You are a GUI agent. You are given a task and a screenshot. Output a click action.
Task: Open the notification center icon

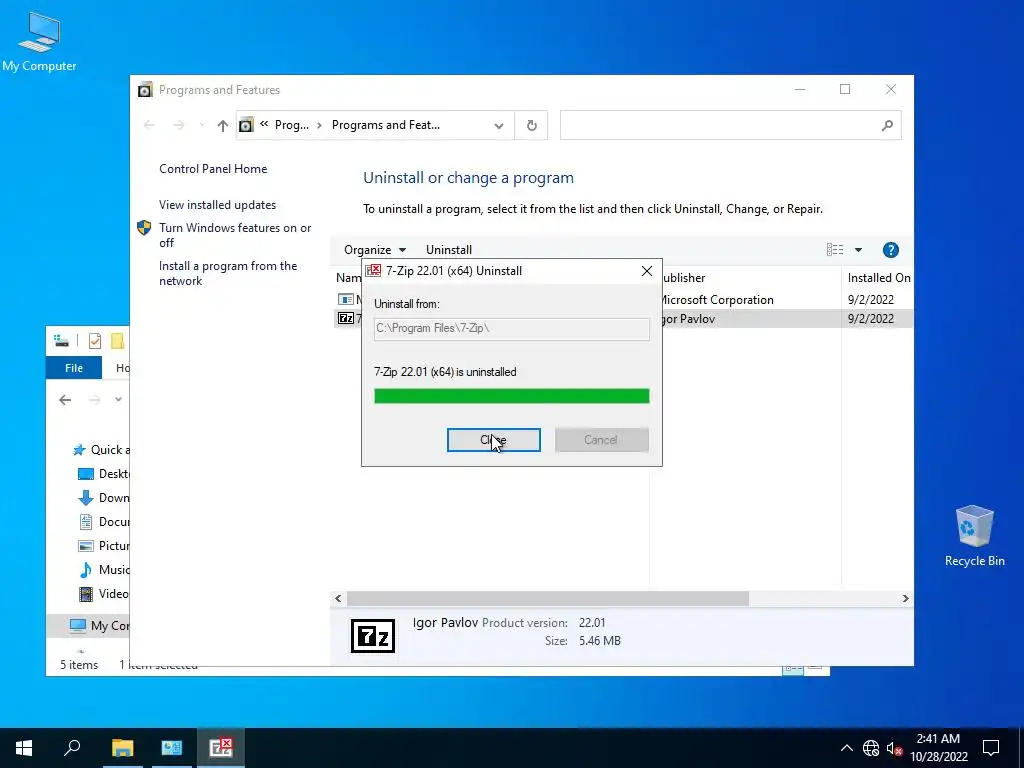[x=991, y=748]
